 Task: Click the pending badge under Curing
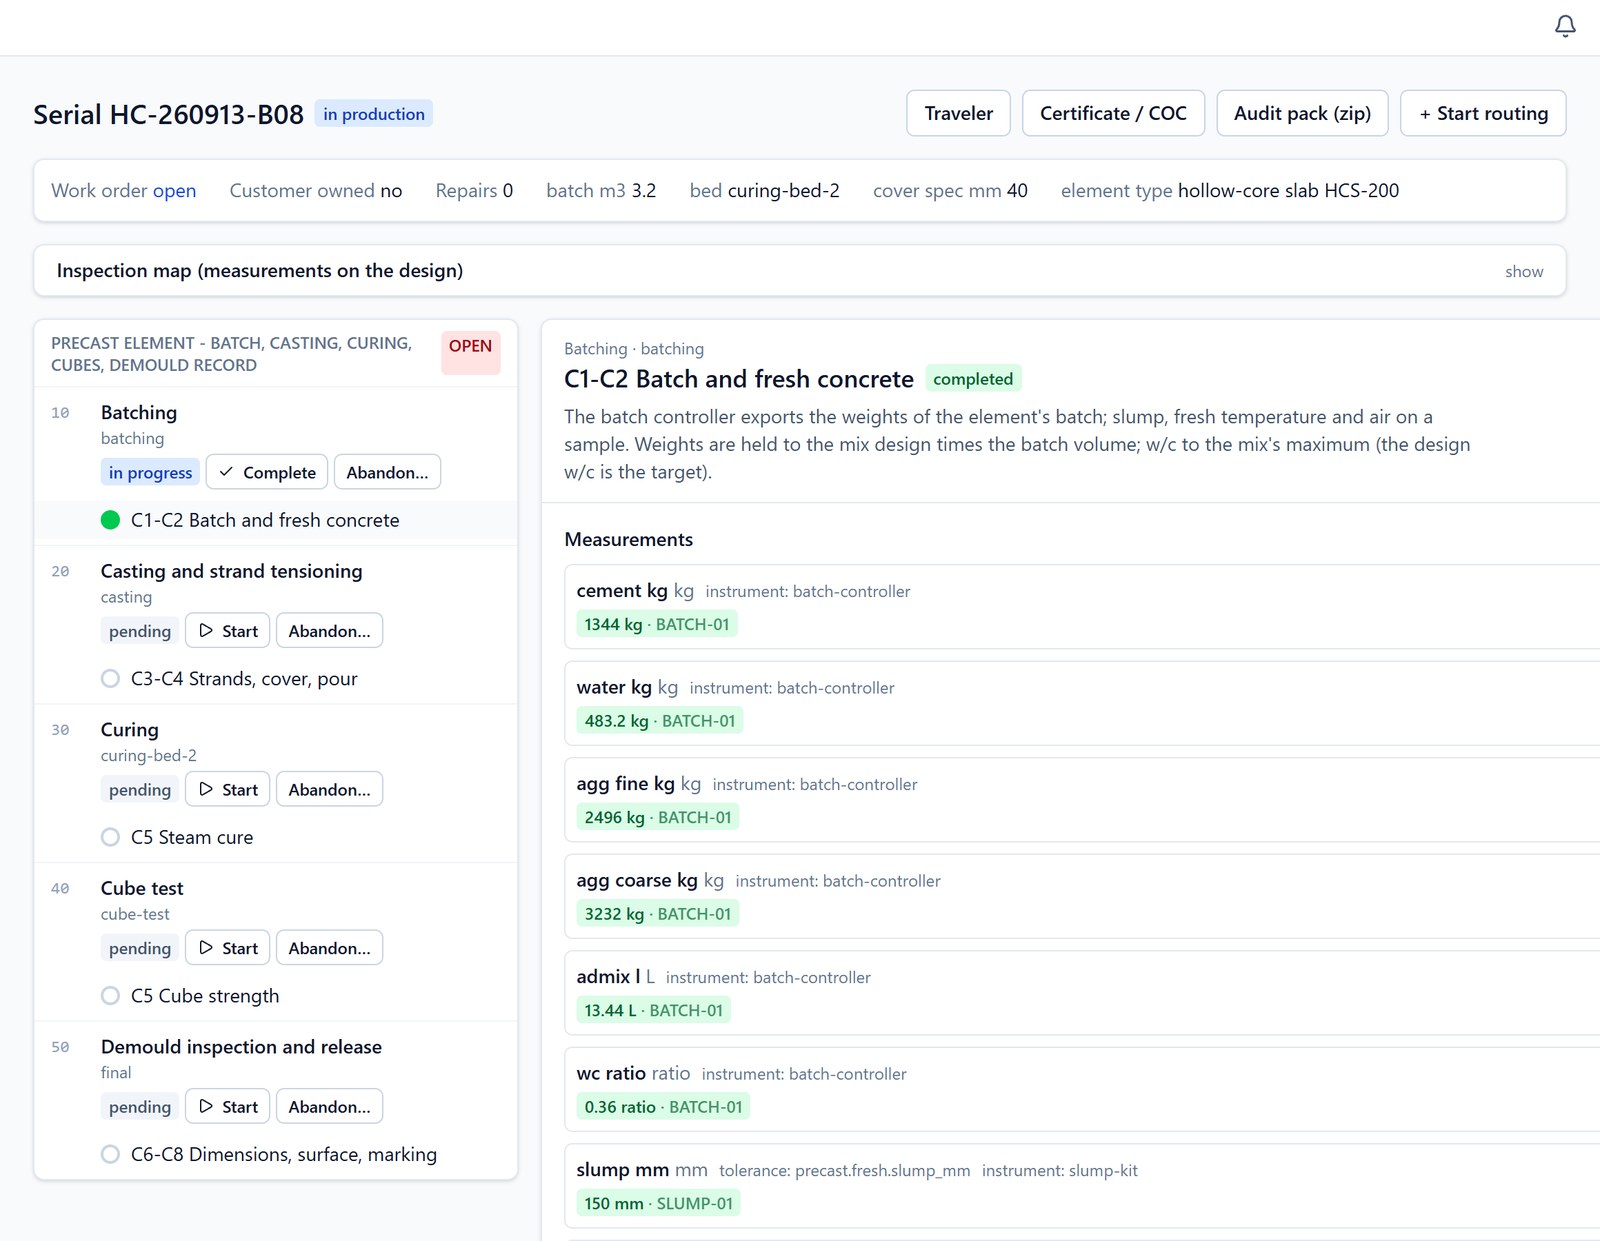(x=140, y=790)
